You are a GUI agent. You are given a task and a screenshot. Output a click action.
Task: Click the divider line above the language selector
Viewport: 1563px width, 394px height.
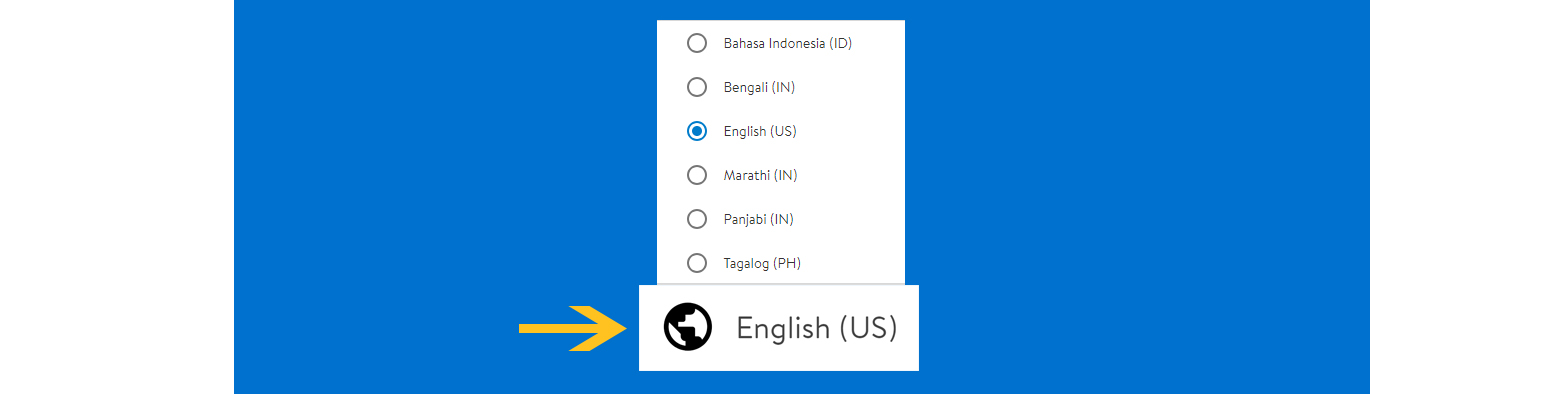coord(781,284)
